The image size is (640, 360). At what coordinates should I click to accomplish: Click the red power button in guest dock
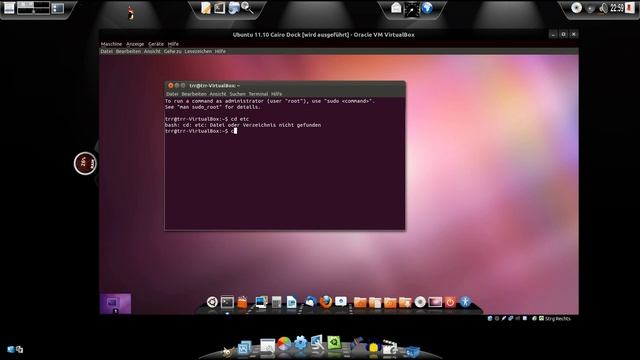click(450, 302)
